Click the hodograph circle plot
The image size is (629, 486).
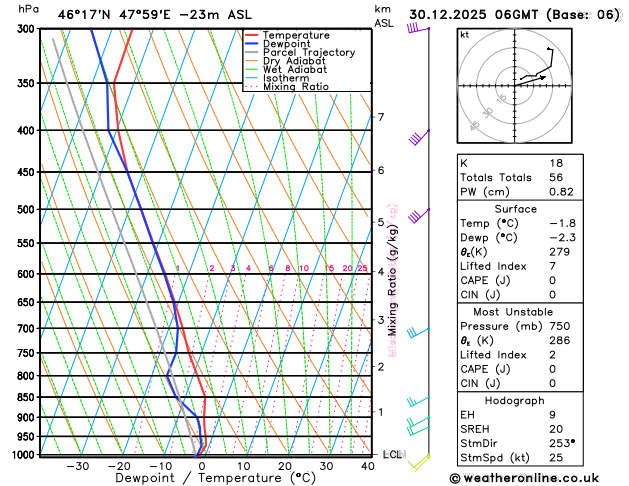click(x=514, y=86)
